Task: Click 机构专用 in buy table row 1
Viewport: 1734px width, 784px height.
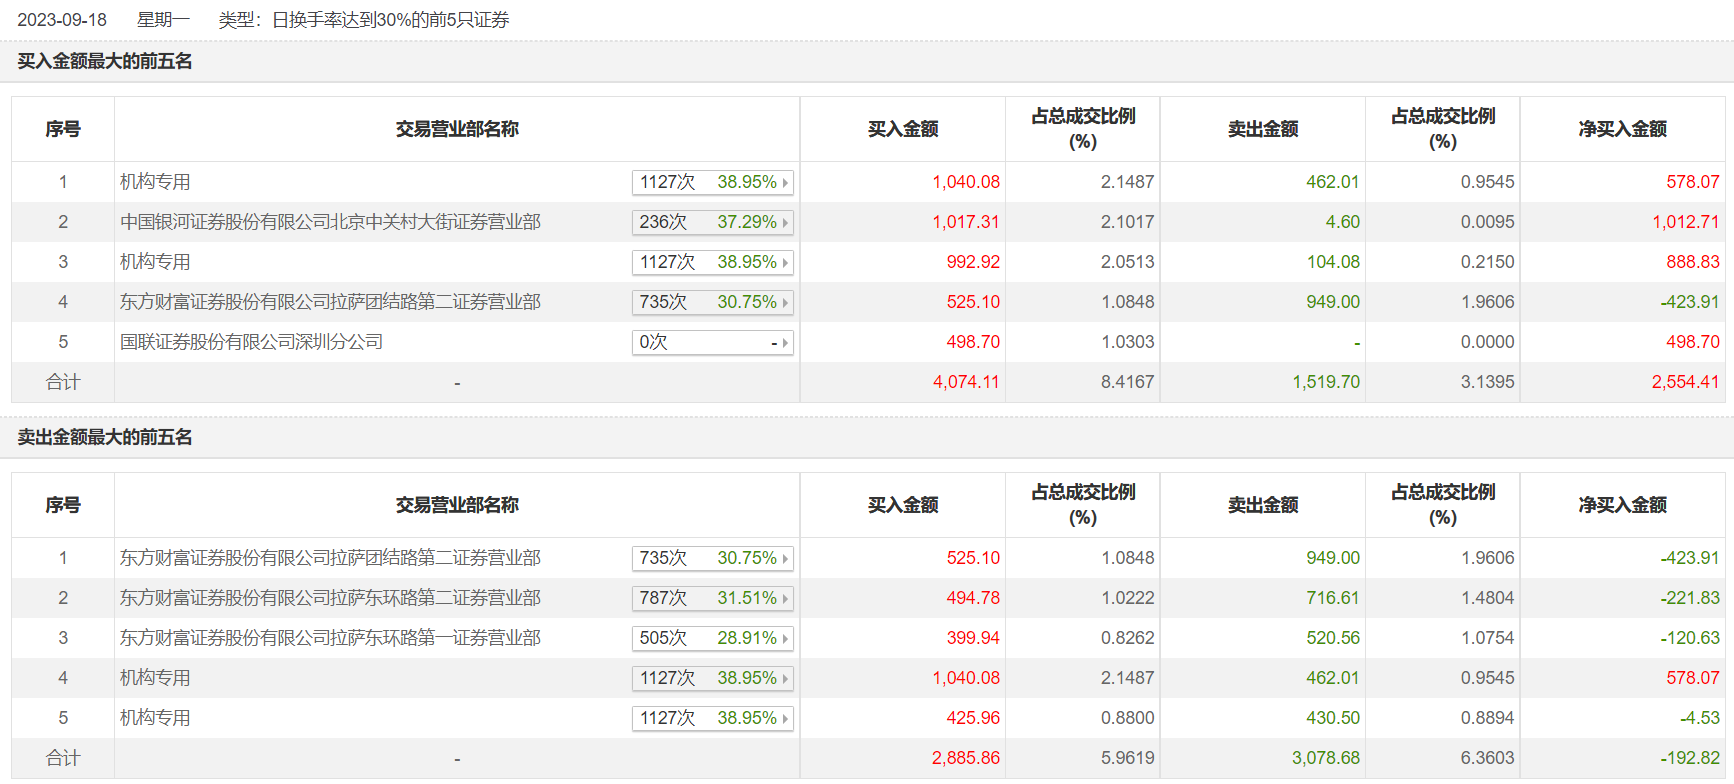Action: [155, 182]
